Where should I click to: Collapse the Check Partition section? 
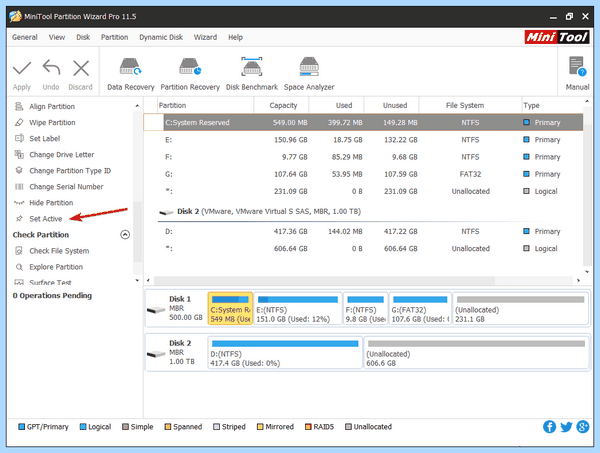coord(125,235)
